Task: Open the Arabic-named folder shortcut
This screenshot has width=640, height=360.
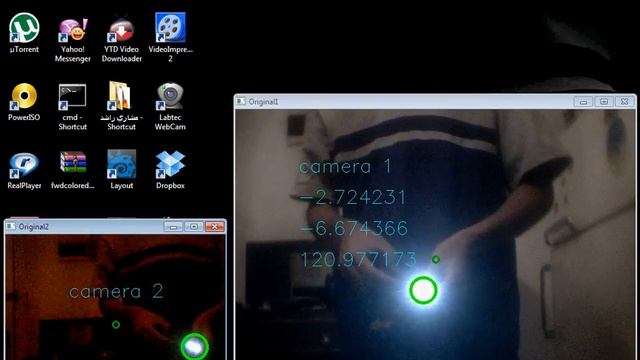Action: [x=121, y=96]
